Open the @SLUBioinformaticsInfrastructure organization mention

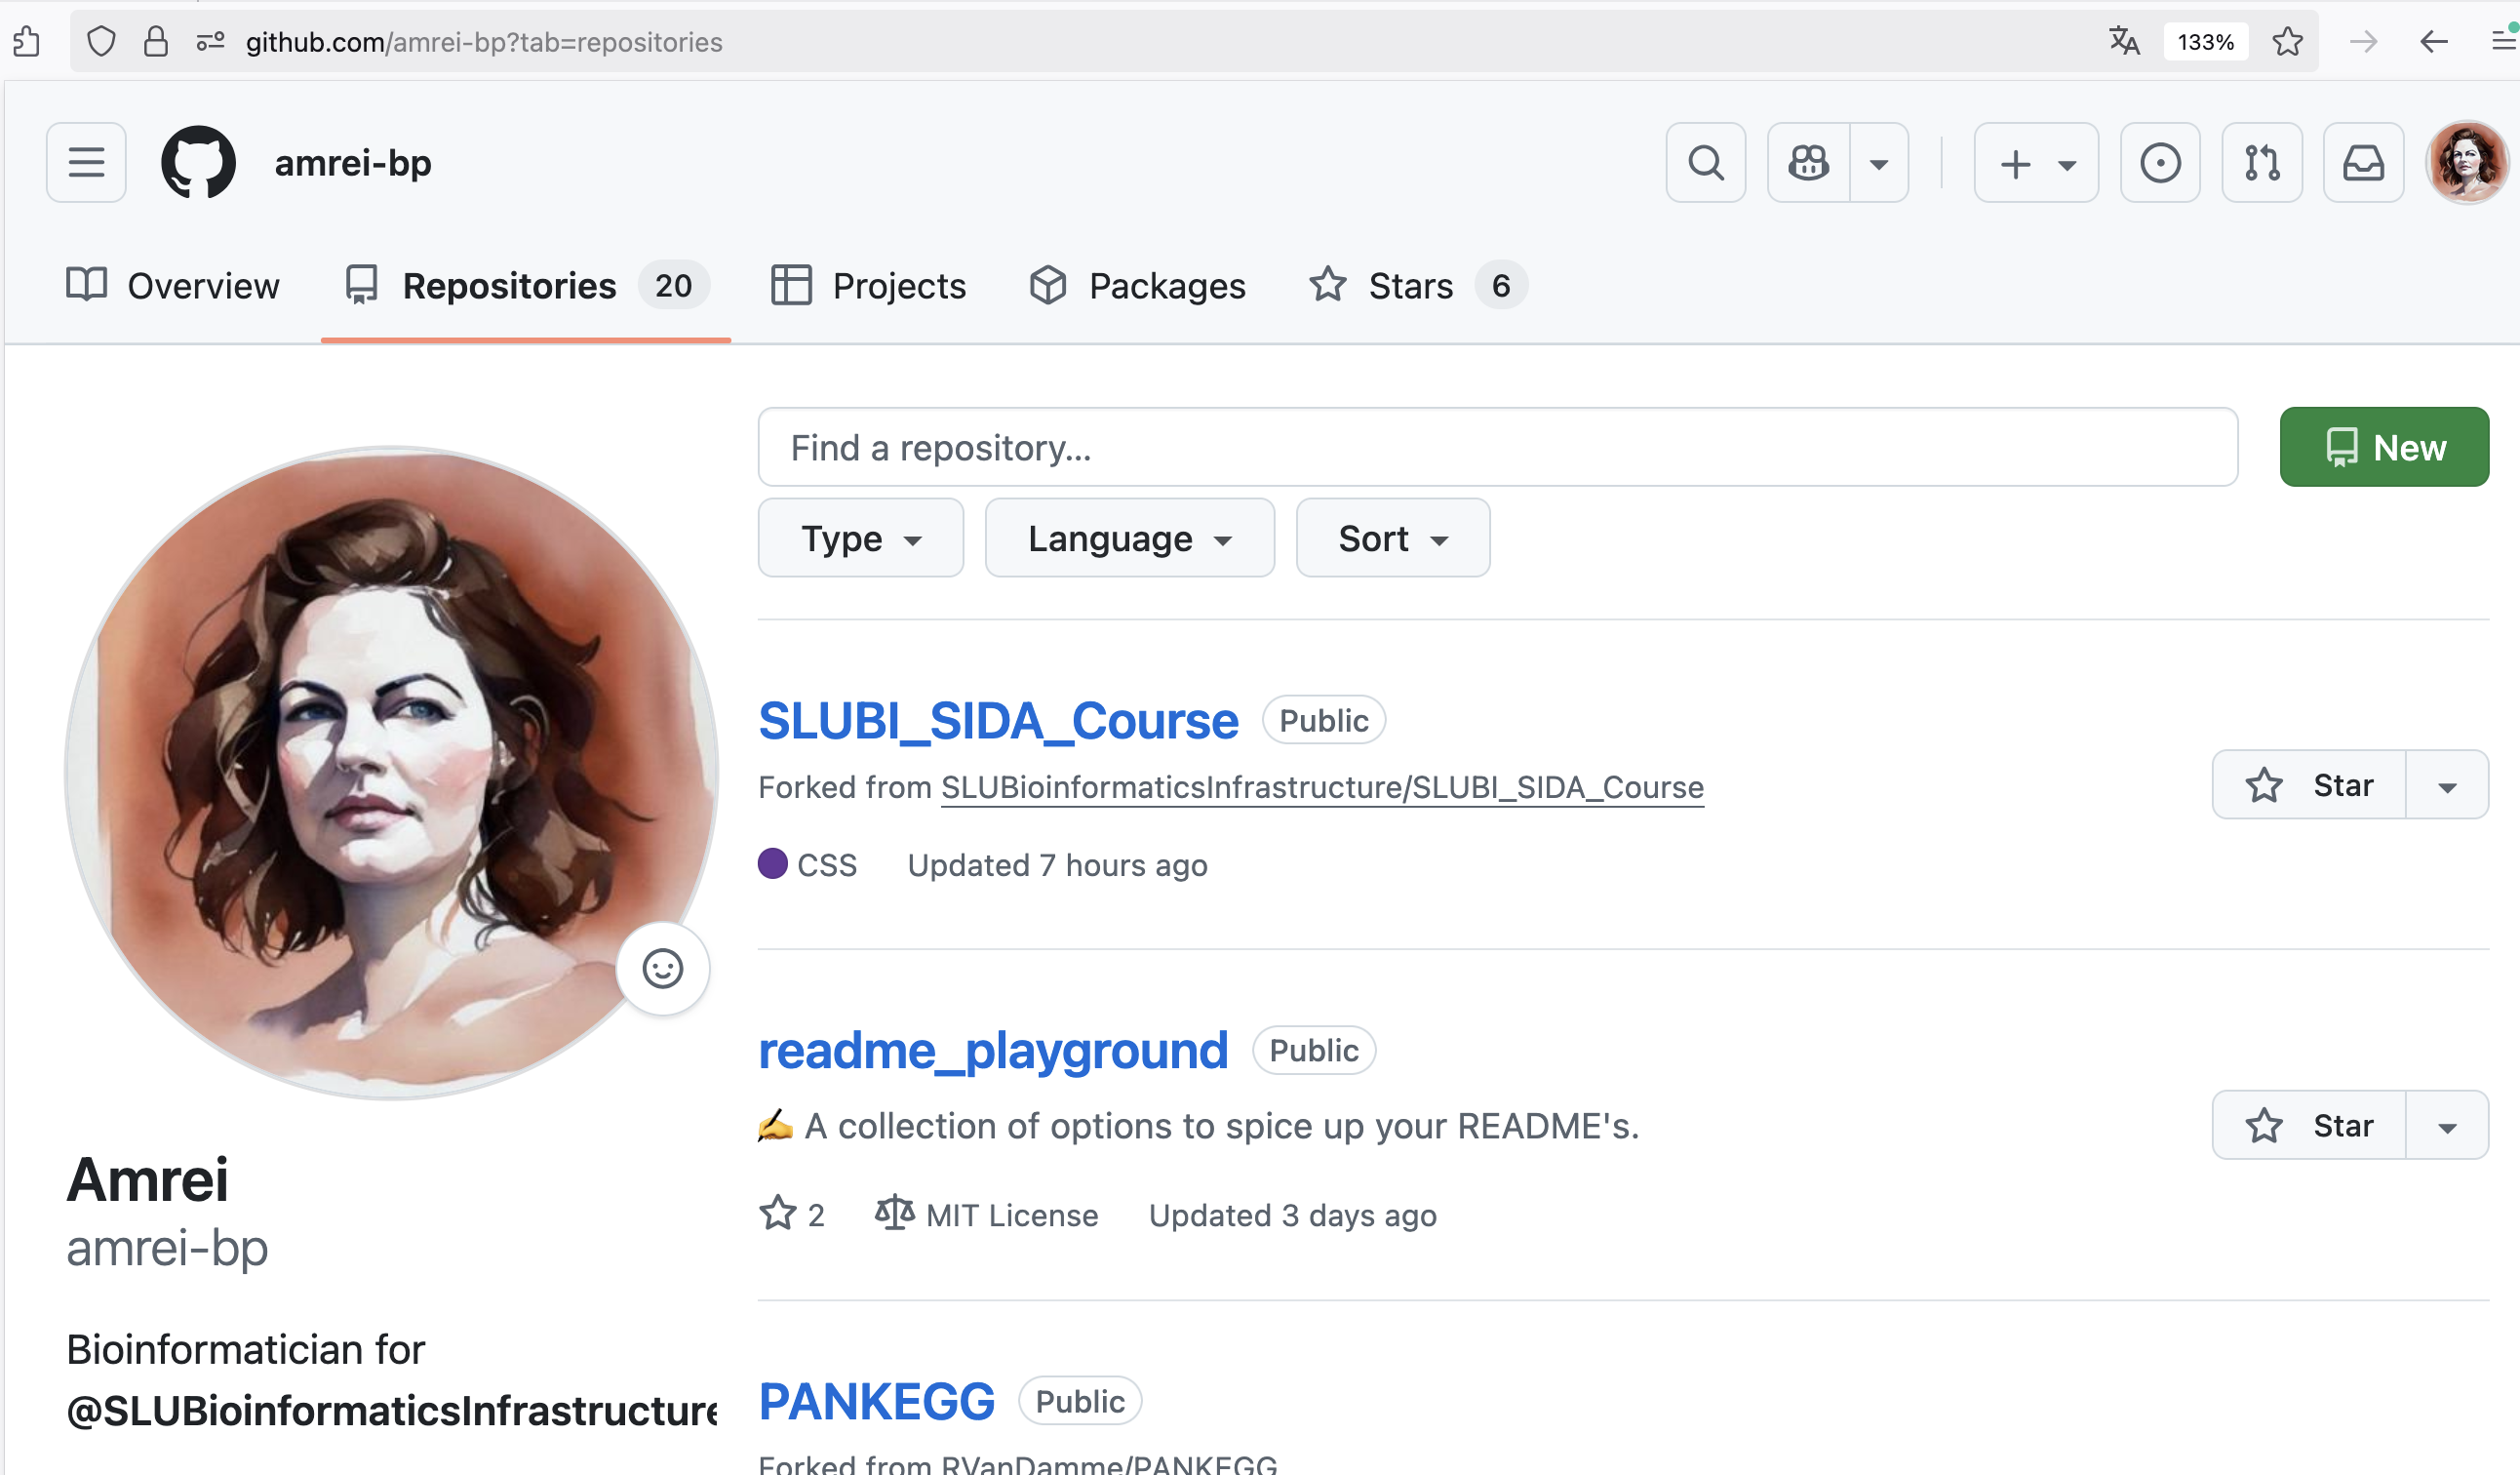392,1410
